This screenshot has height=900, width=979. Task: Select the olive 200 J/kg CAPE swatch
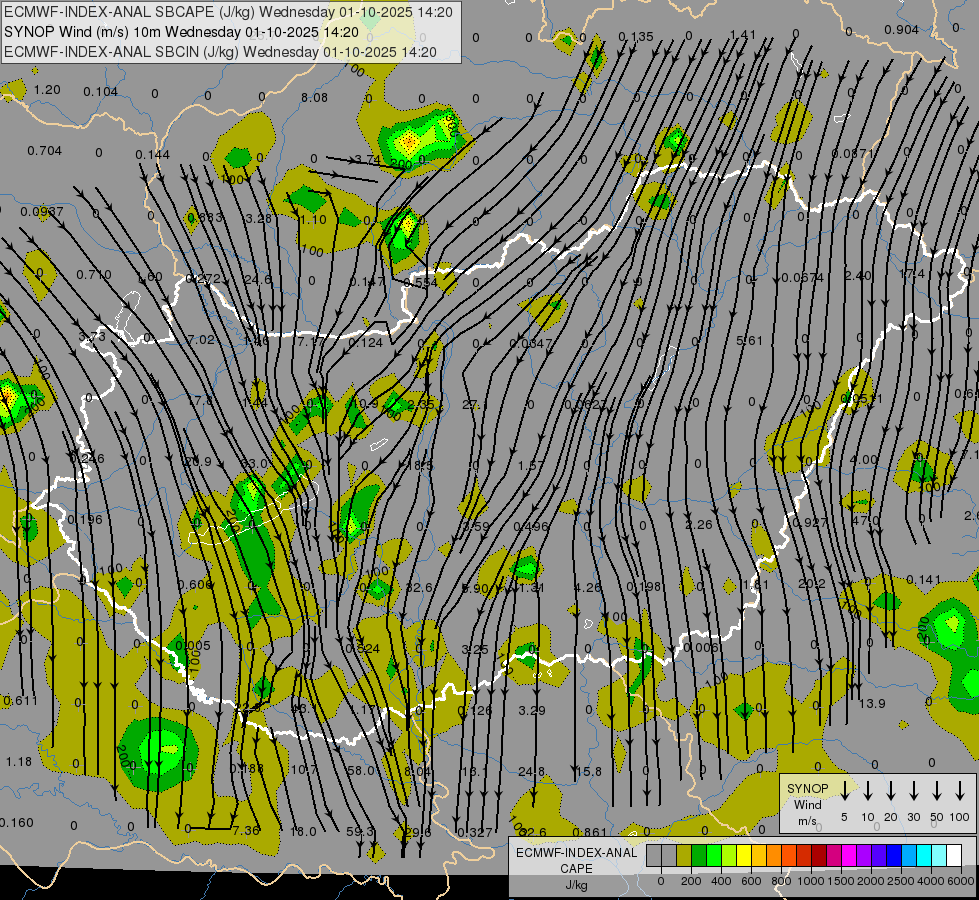coord(684,856)
